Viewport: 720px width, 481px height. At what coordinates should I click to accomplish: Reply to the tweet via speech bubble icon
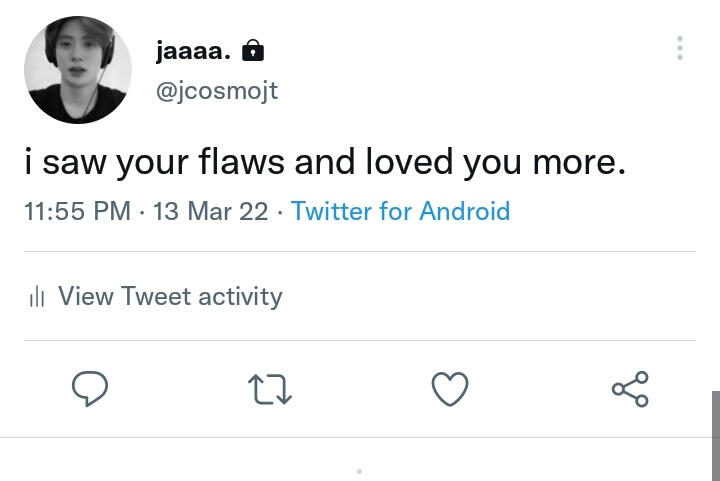(x=90, y=389)
